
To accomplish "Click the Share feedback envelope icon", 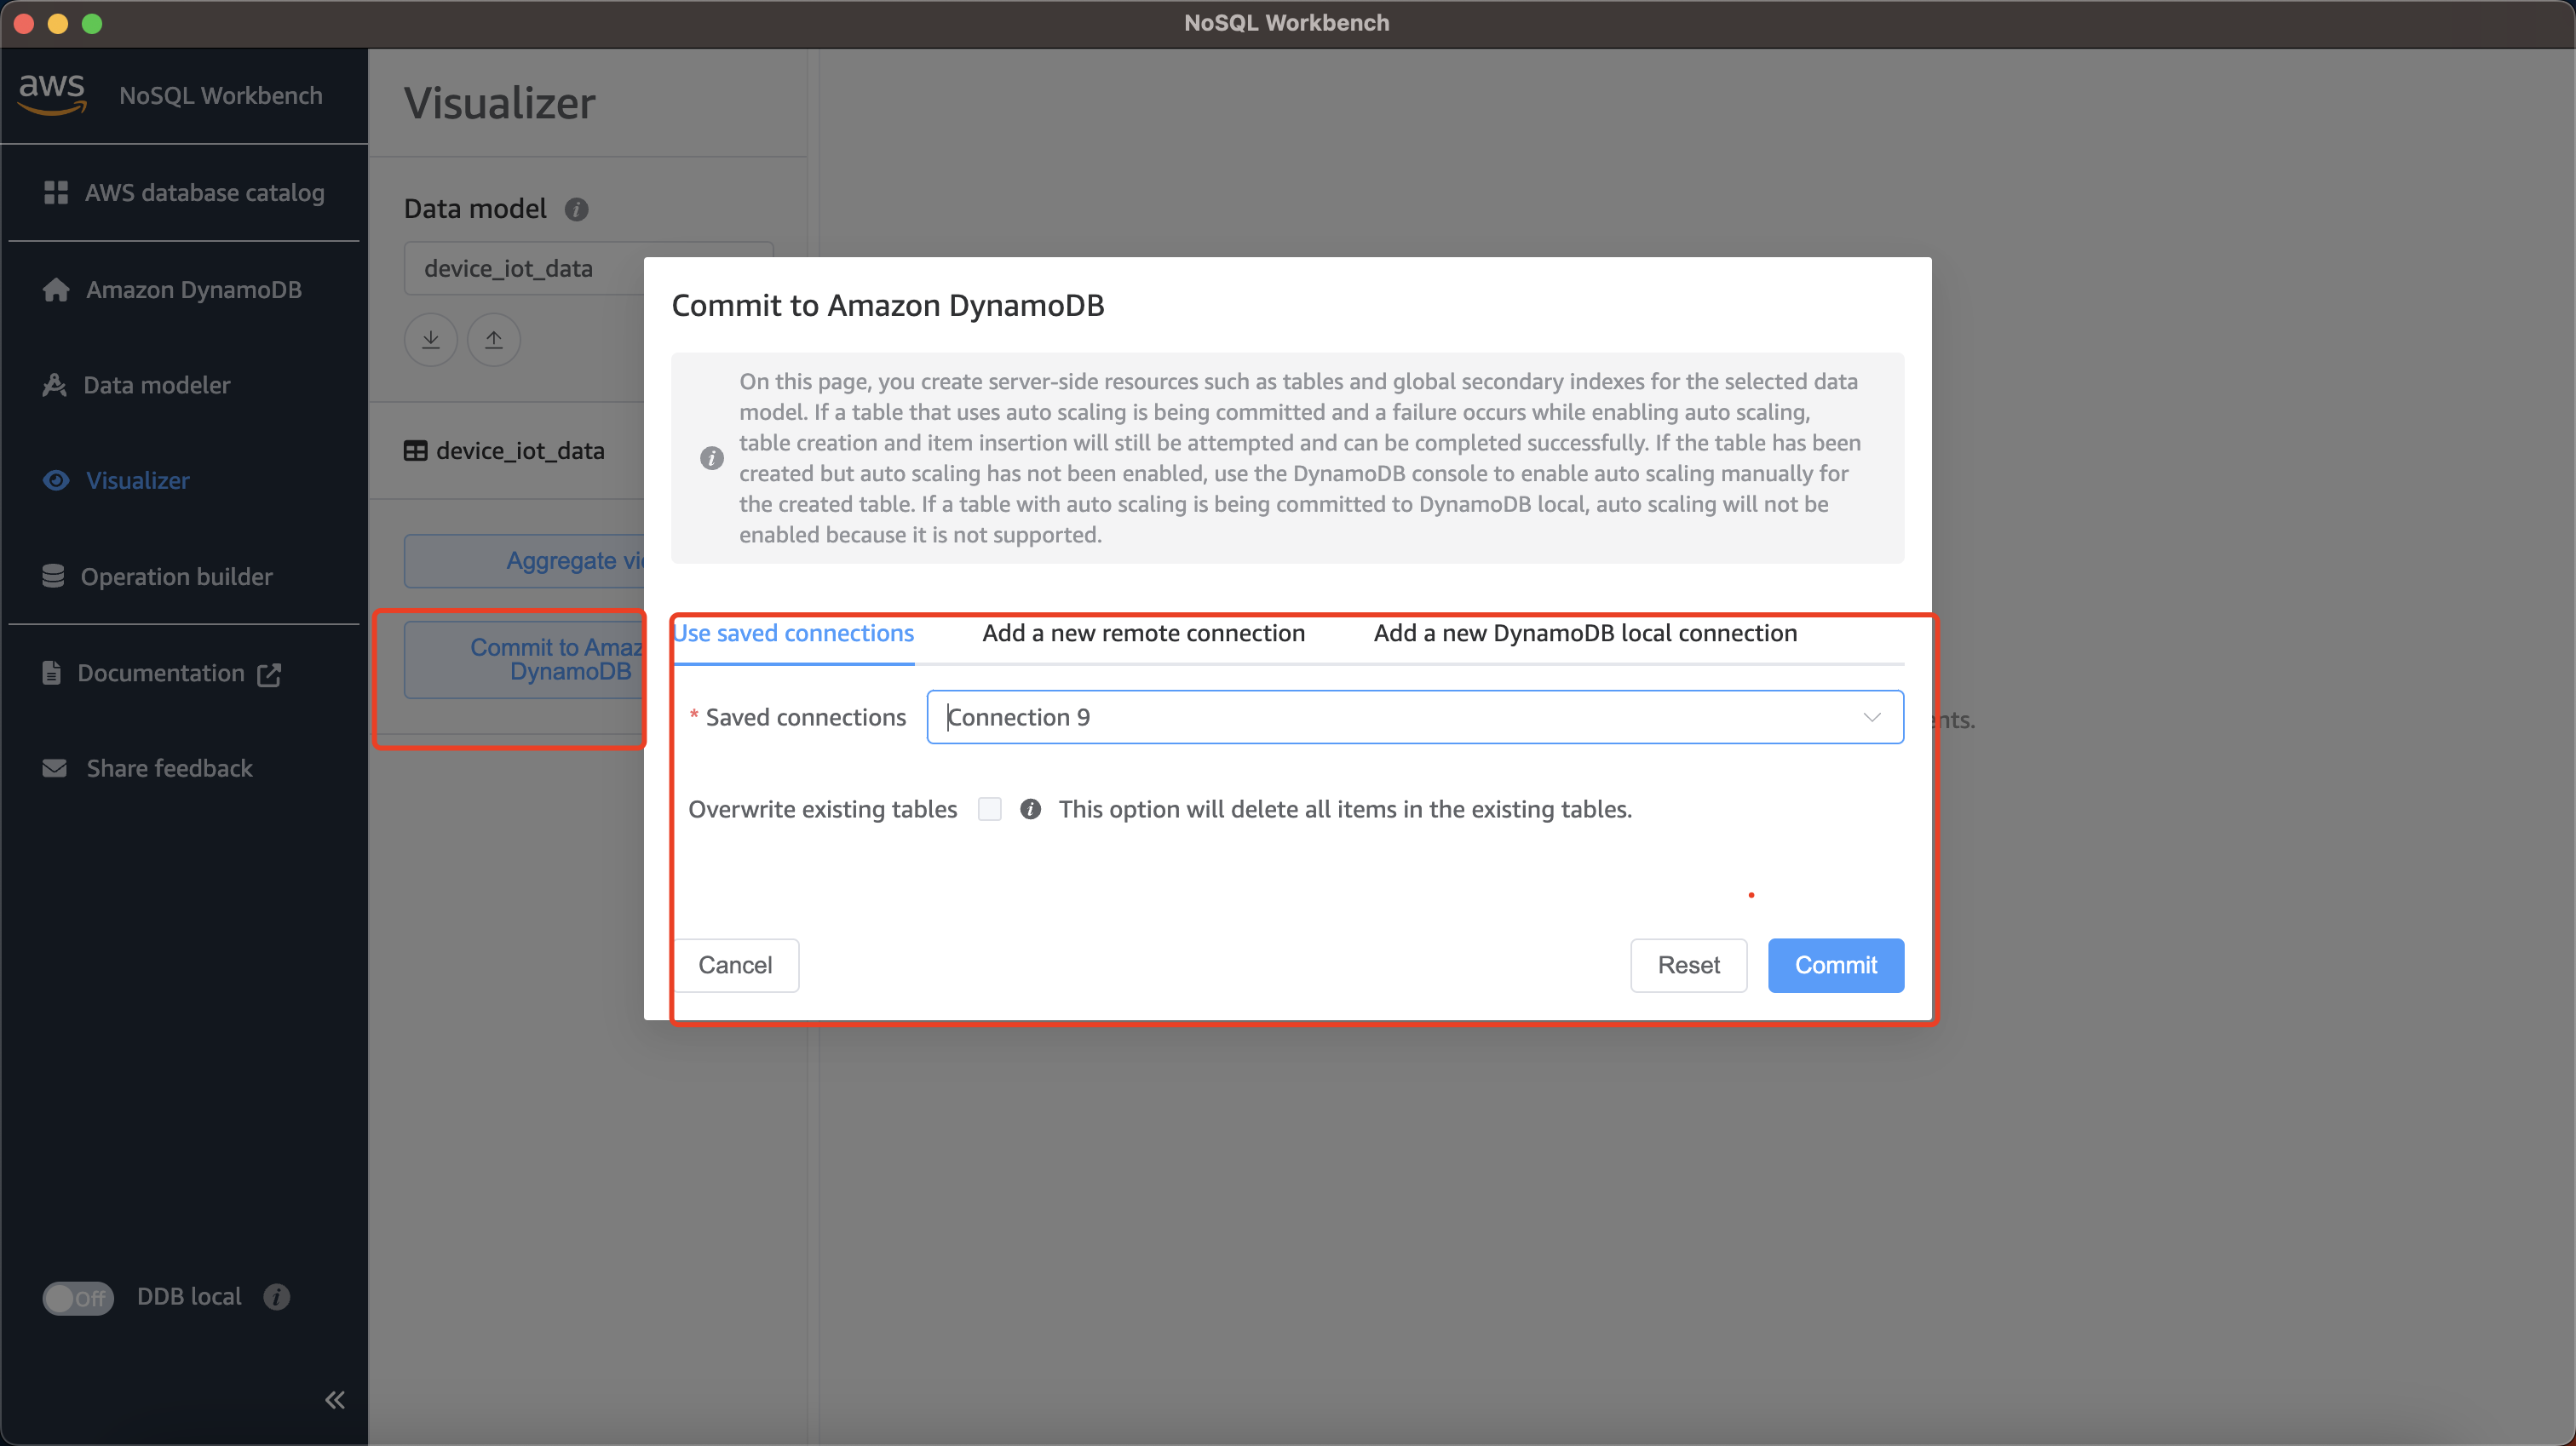I will tap(55, 768).
